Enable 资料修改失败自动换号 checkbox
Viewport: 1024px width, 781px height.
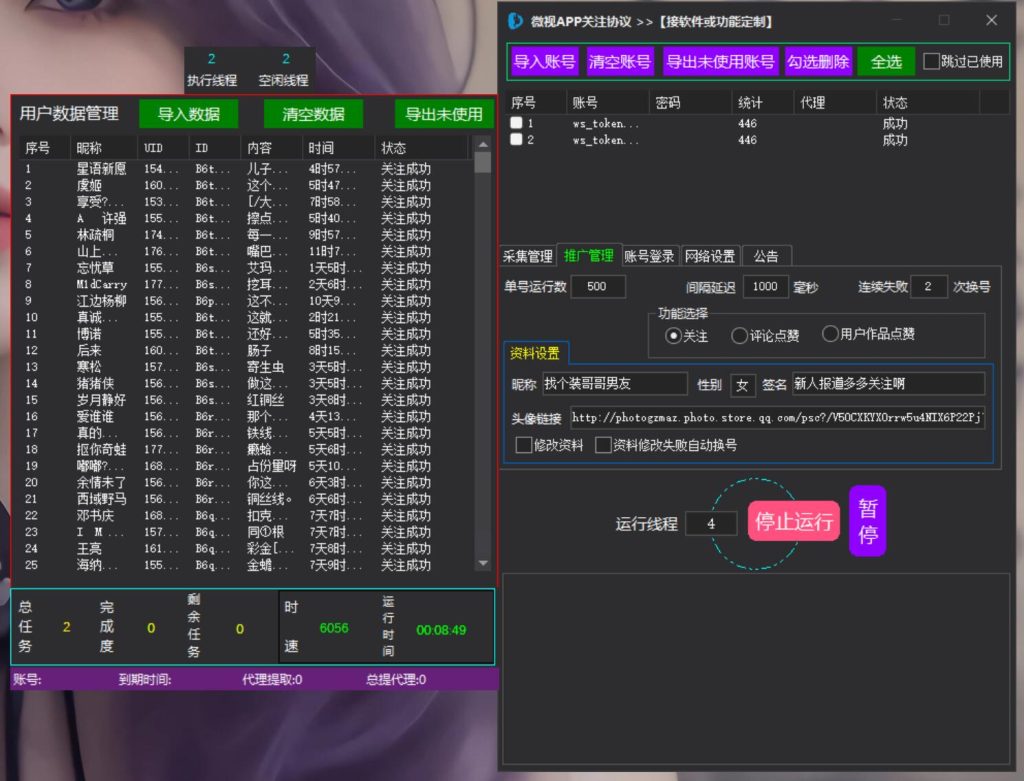point(603,445)
